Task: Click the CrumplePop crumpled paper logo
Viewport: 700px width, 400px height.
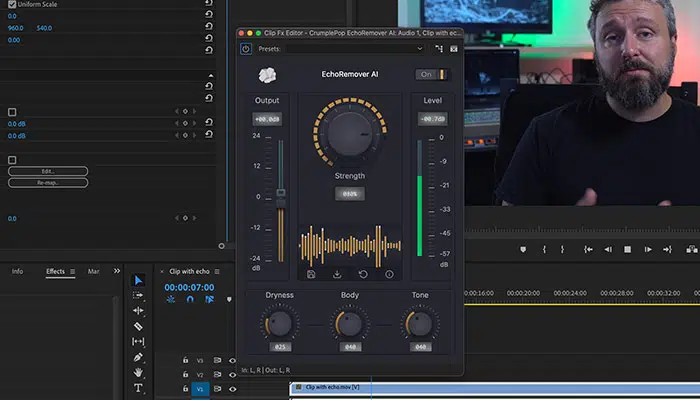Action: click(267, 75)
